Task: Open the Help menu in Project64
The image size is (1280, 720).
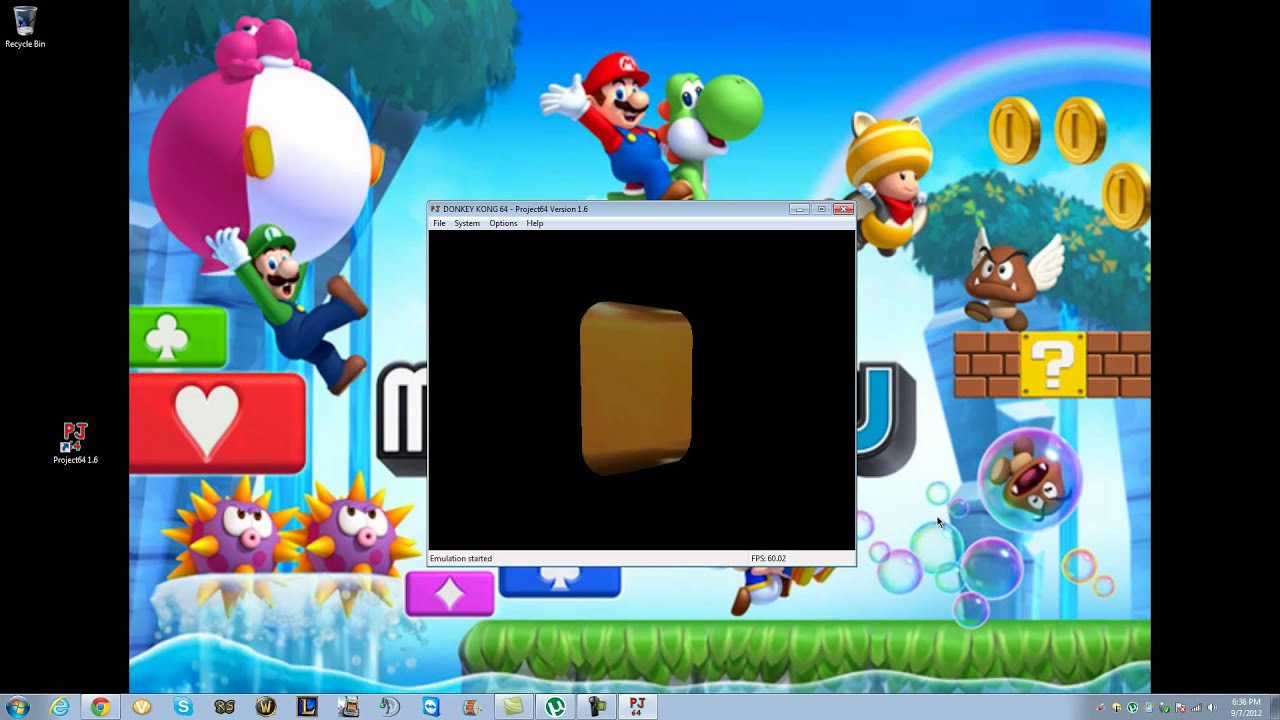Action: (x=535, y=223)
